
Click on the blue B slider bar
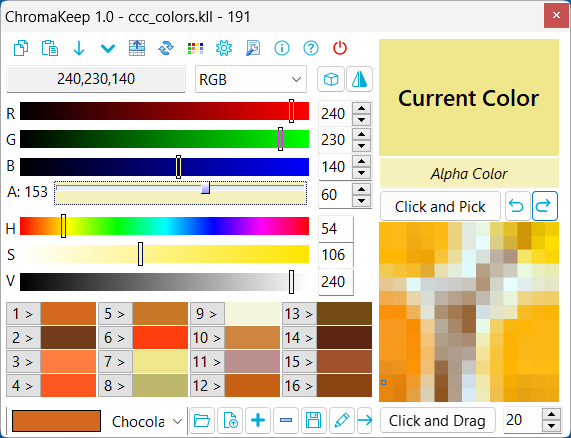click(x=164, y=167)
